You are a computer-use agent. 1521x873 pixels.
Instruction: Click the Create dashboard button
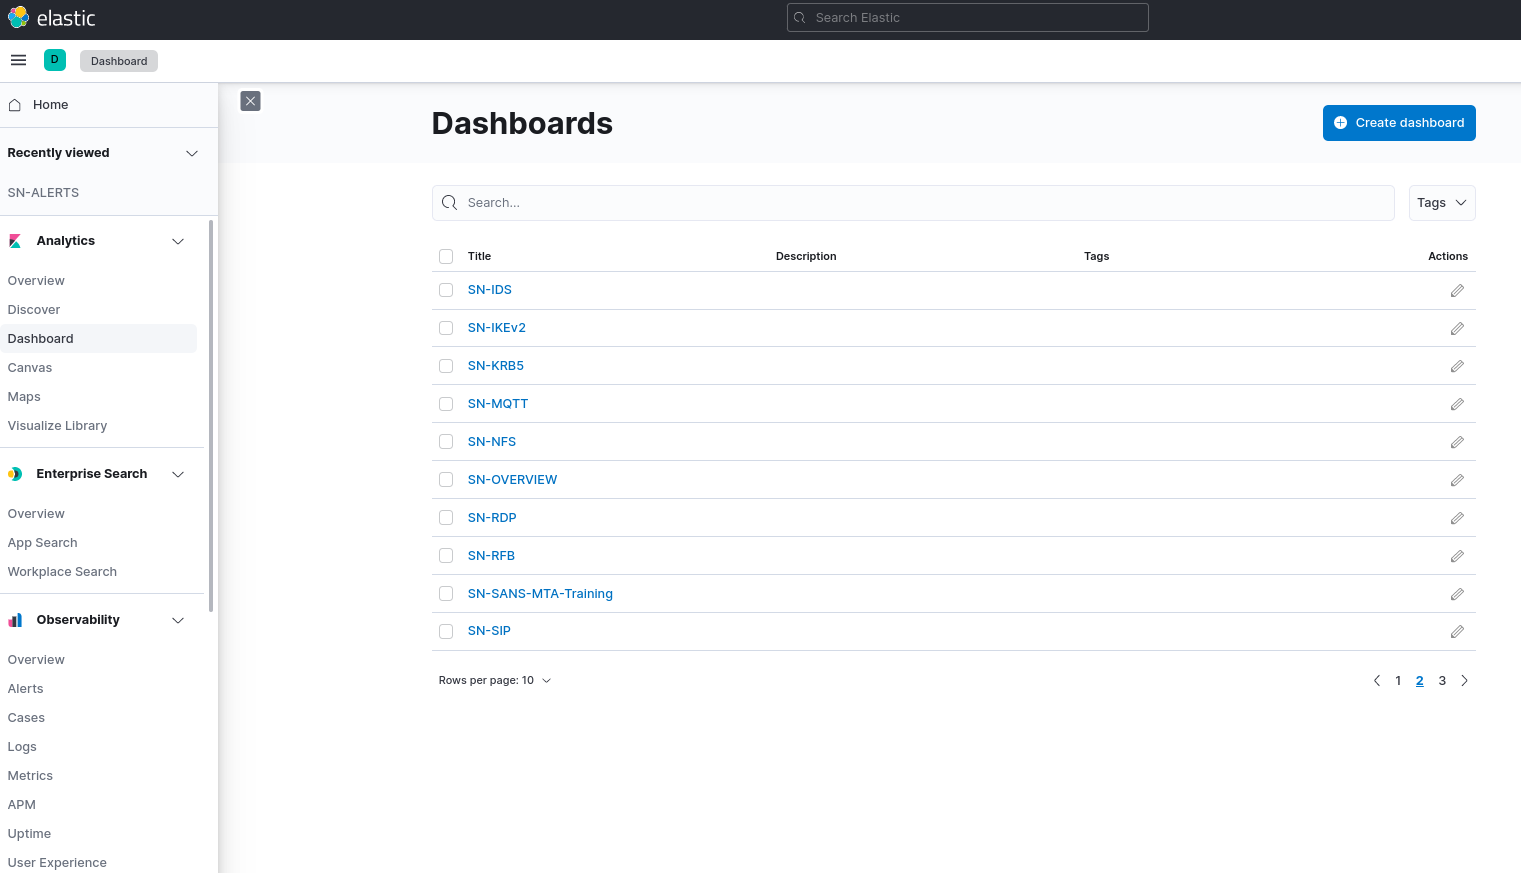pos(1399,123)
